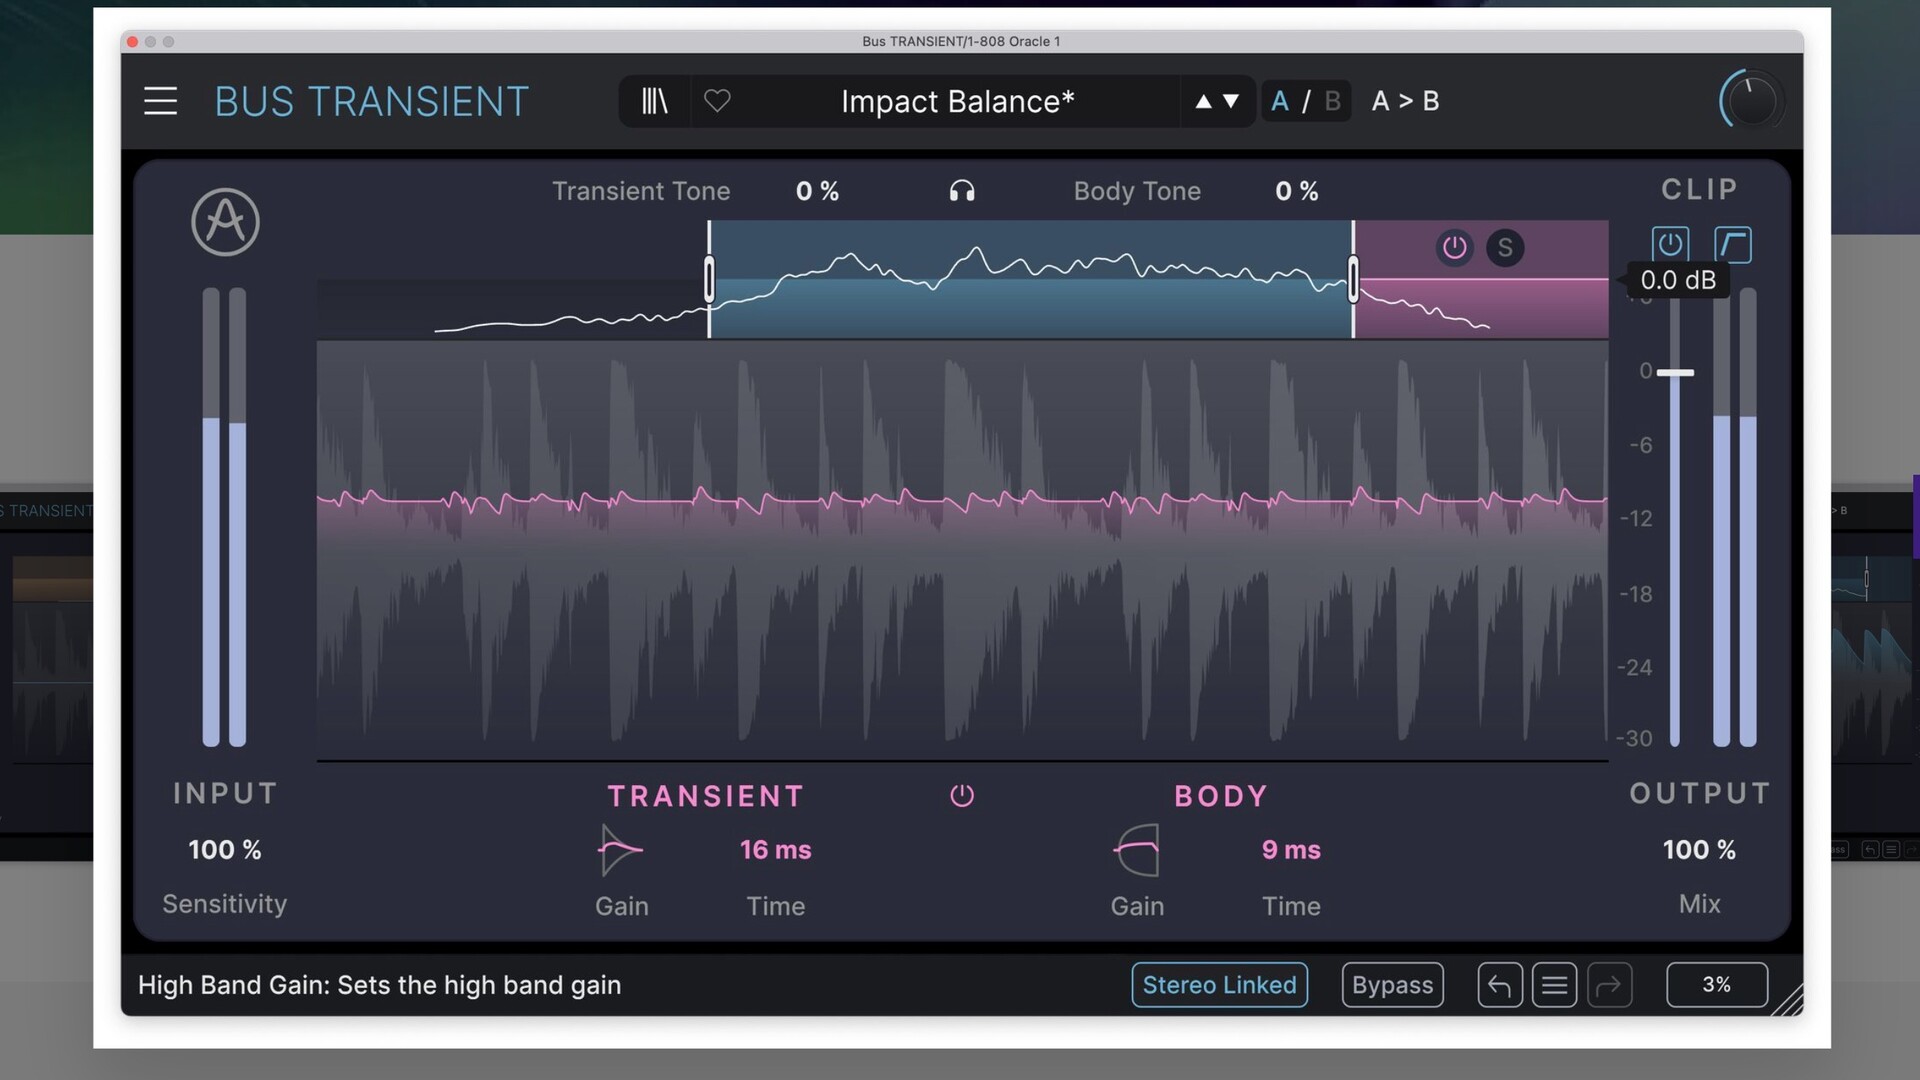The width and height of the screenshot is (1920, 1080).
Task: Copy settings with A > B button
Action: (1405, 101)
